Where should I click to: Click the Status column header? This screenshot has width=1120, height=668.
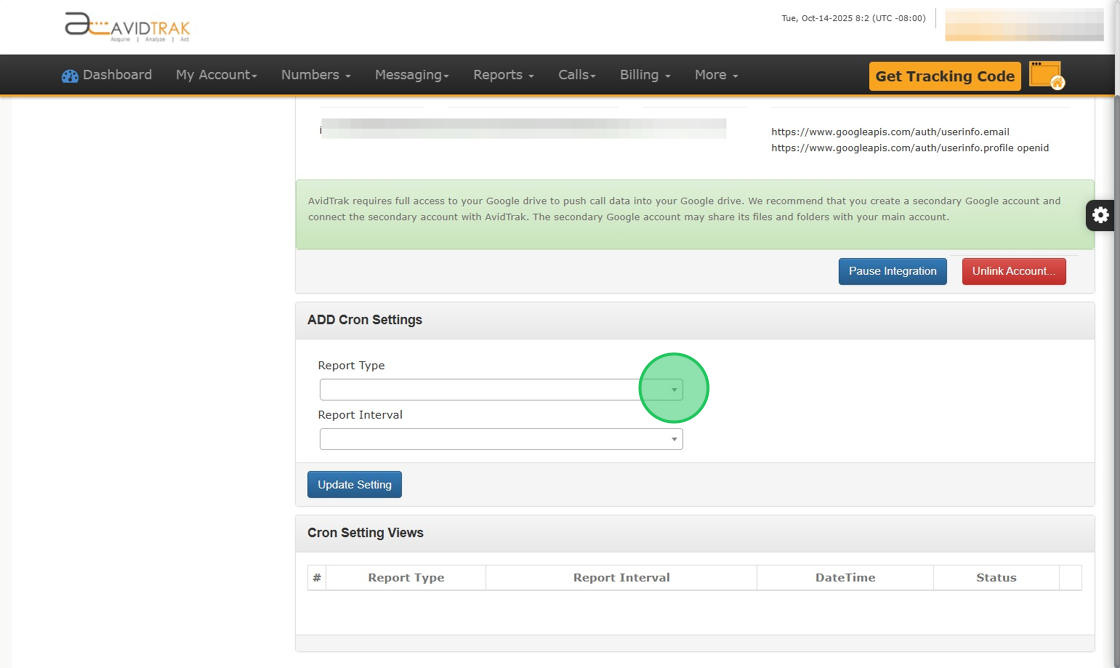996,577
